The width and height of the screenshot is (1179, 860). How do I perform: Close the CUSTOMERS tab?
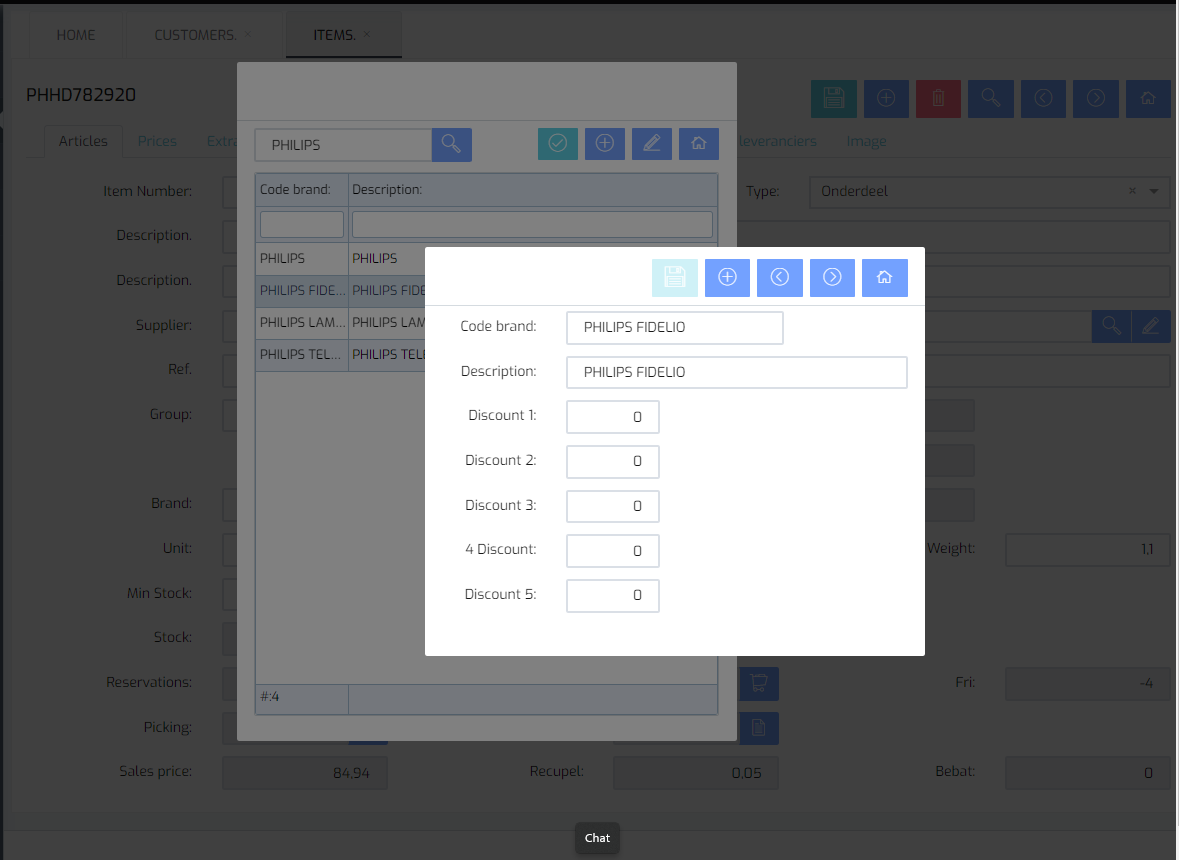(247, 35)
